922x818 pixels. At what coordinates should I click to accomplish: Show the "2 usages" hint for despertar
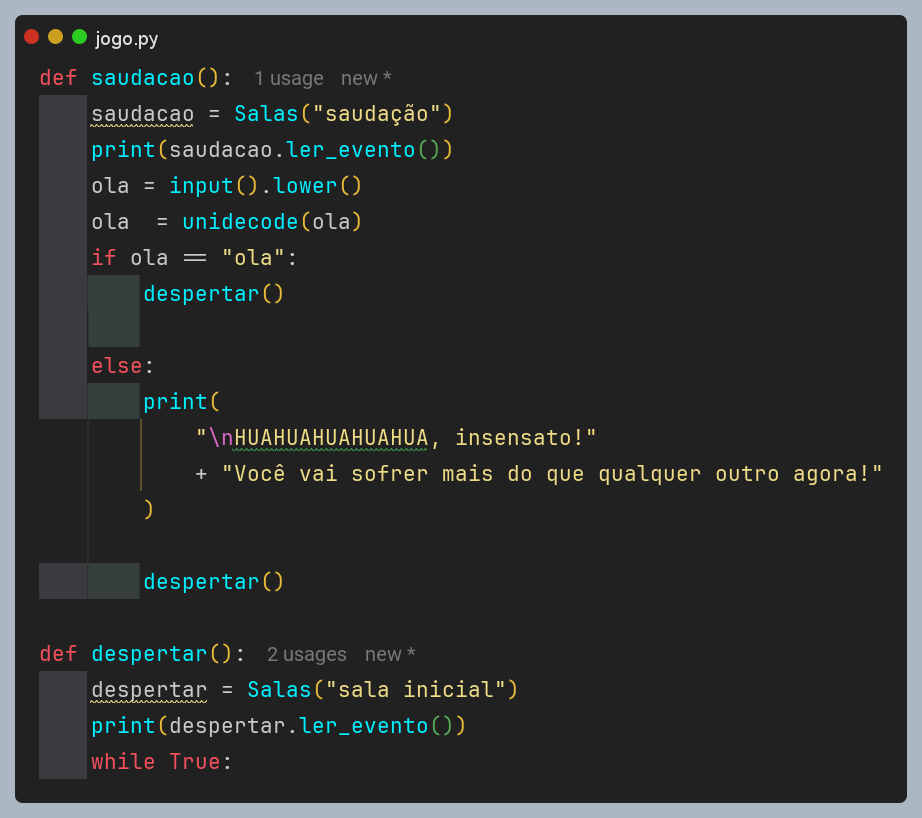306,654
